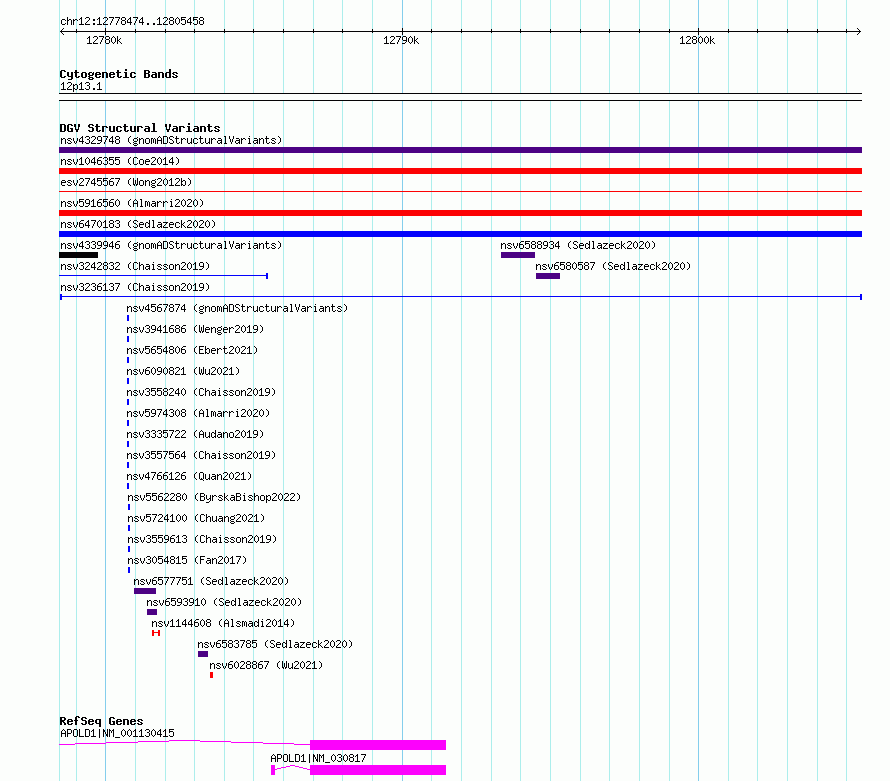Open nsv3242832 (Chaisson2019) label
890x781 pixels.
click(x=135, y=266)
